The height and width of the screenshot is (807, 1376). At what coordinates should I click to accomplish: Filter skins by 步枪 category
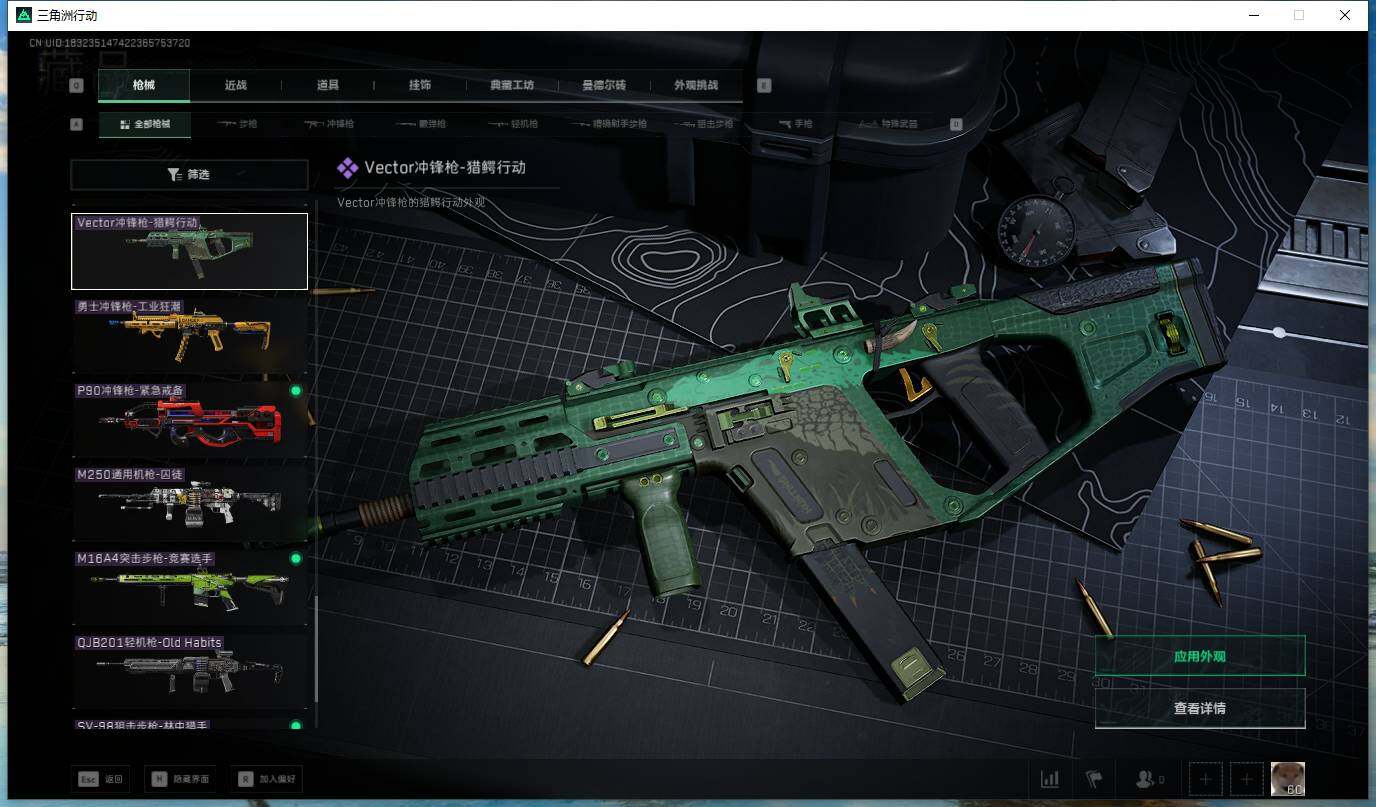[x=239, y=125]
